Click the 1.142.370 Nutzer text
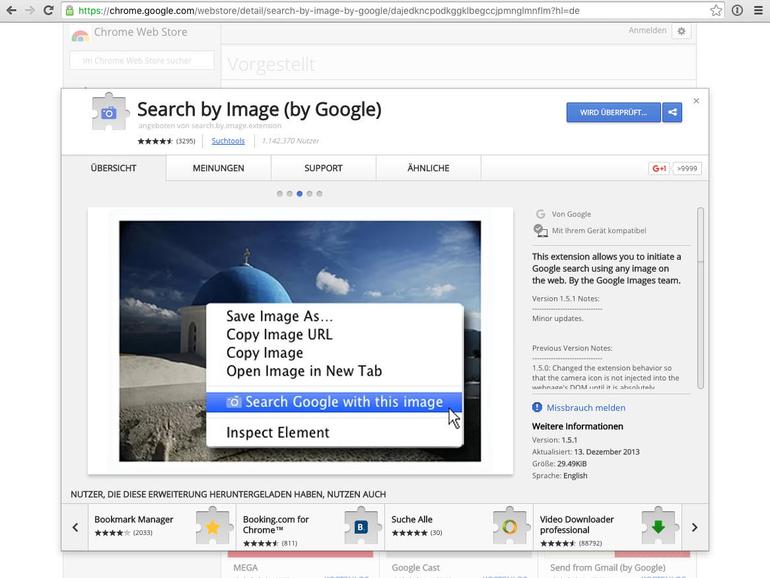This screenshot has width=770, height=578. click(290, 141)
